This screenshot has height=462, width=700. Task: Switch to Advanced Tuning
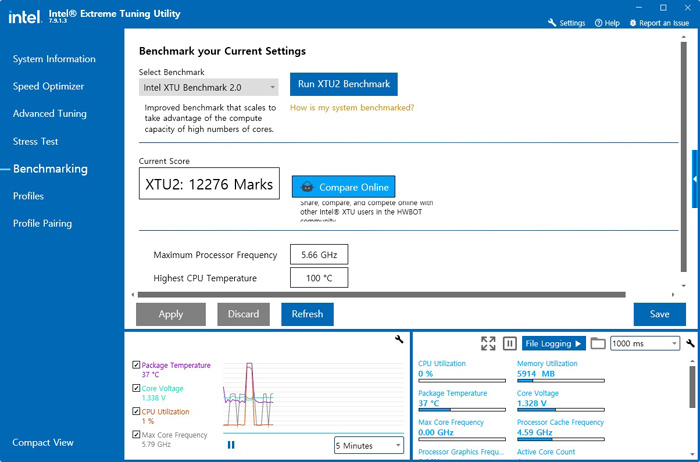[50, 113]
